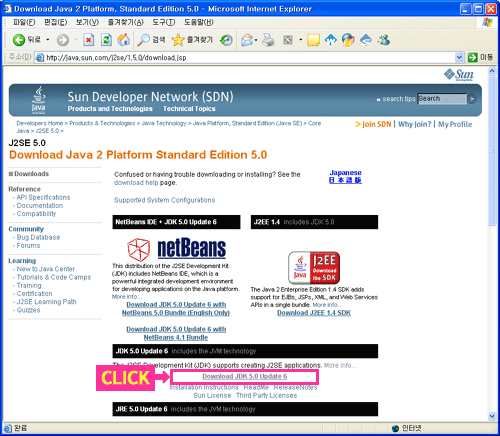
Task: Click the Windows flag logo
Action: click(487, 22)
